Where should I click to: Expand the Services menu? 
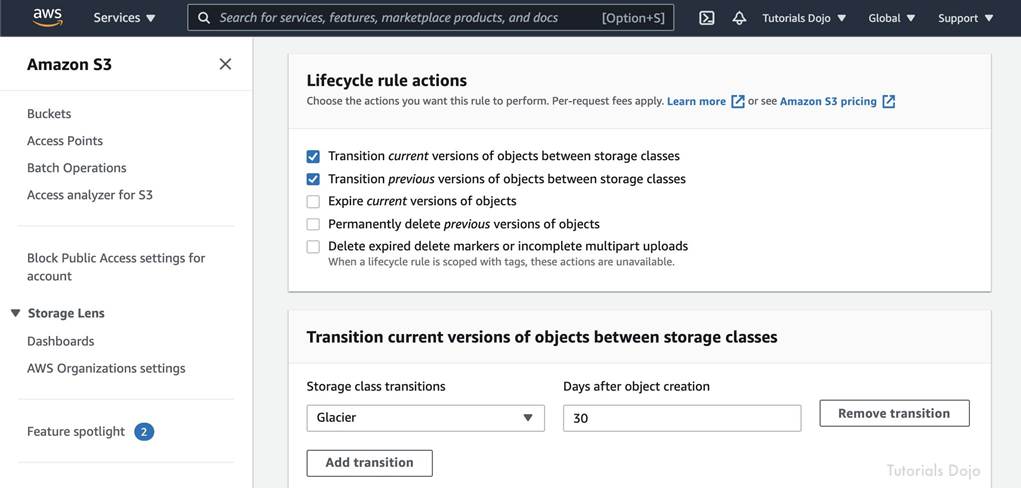(124, 18)
